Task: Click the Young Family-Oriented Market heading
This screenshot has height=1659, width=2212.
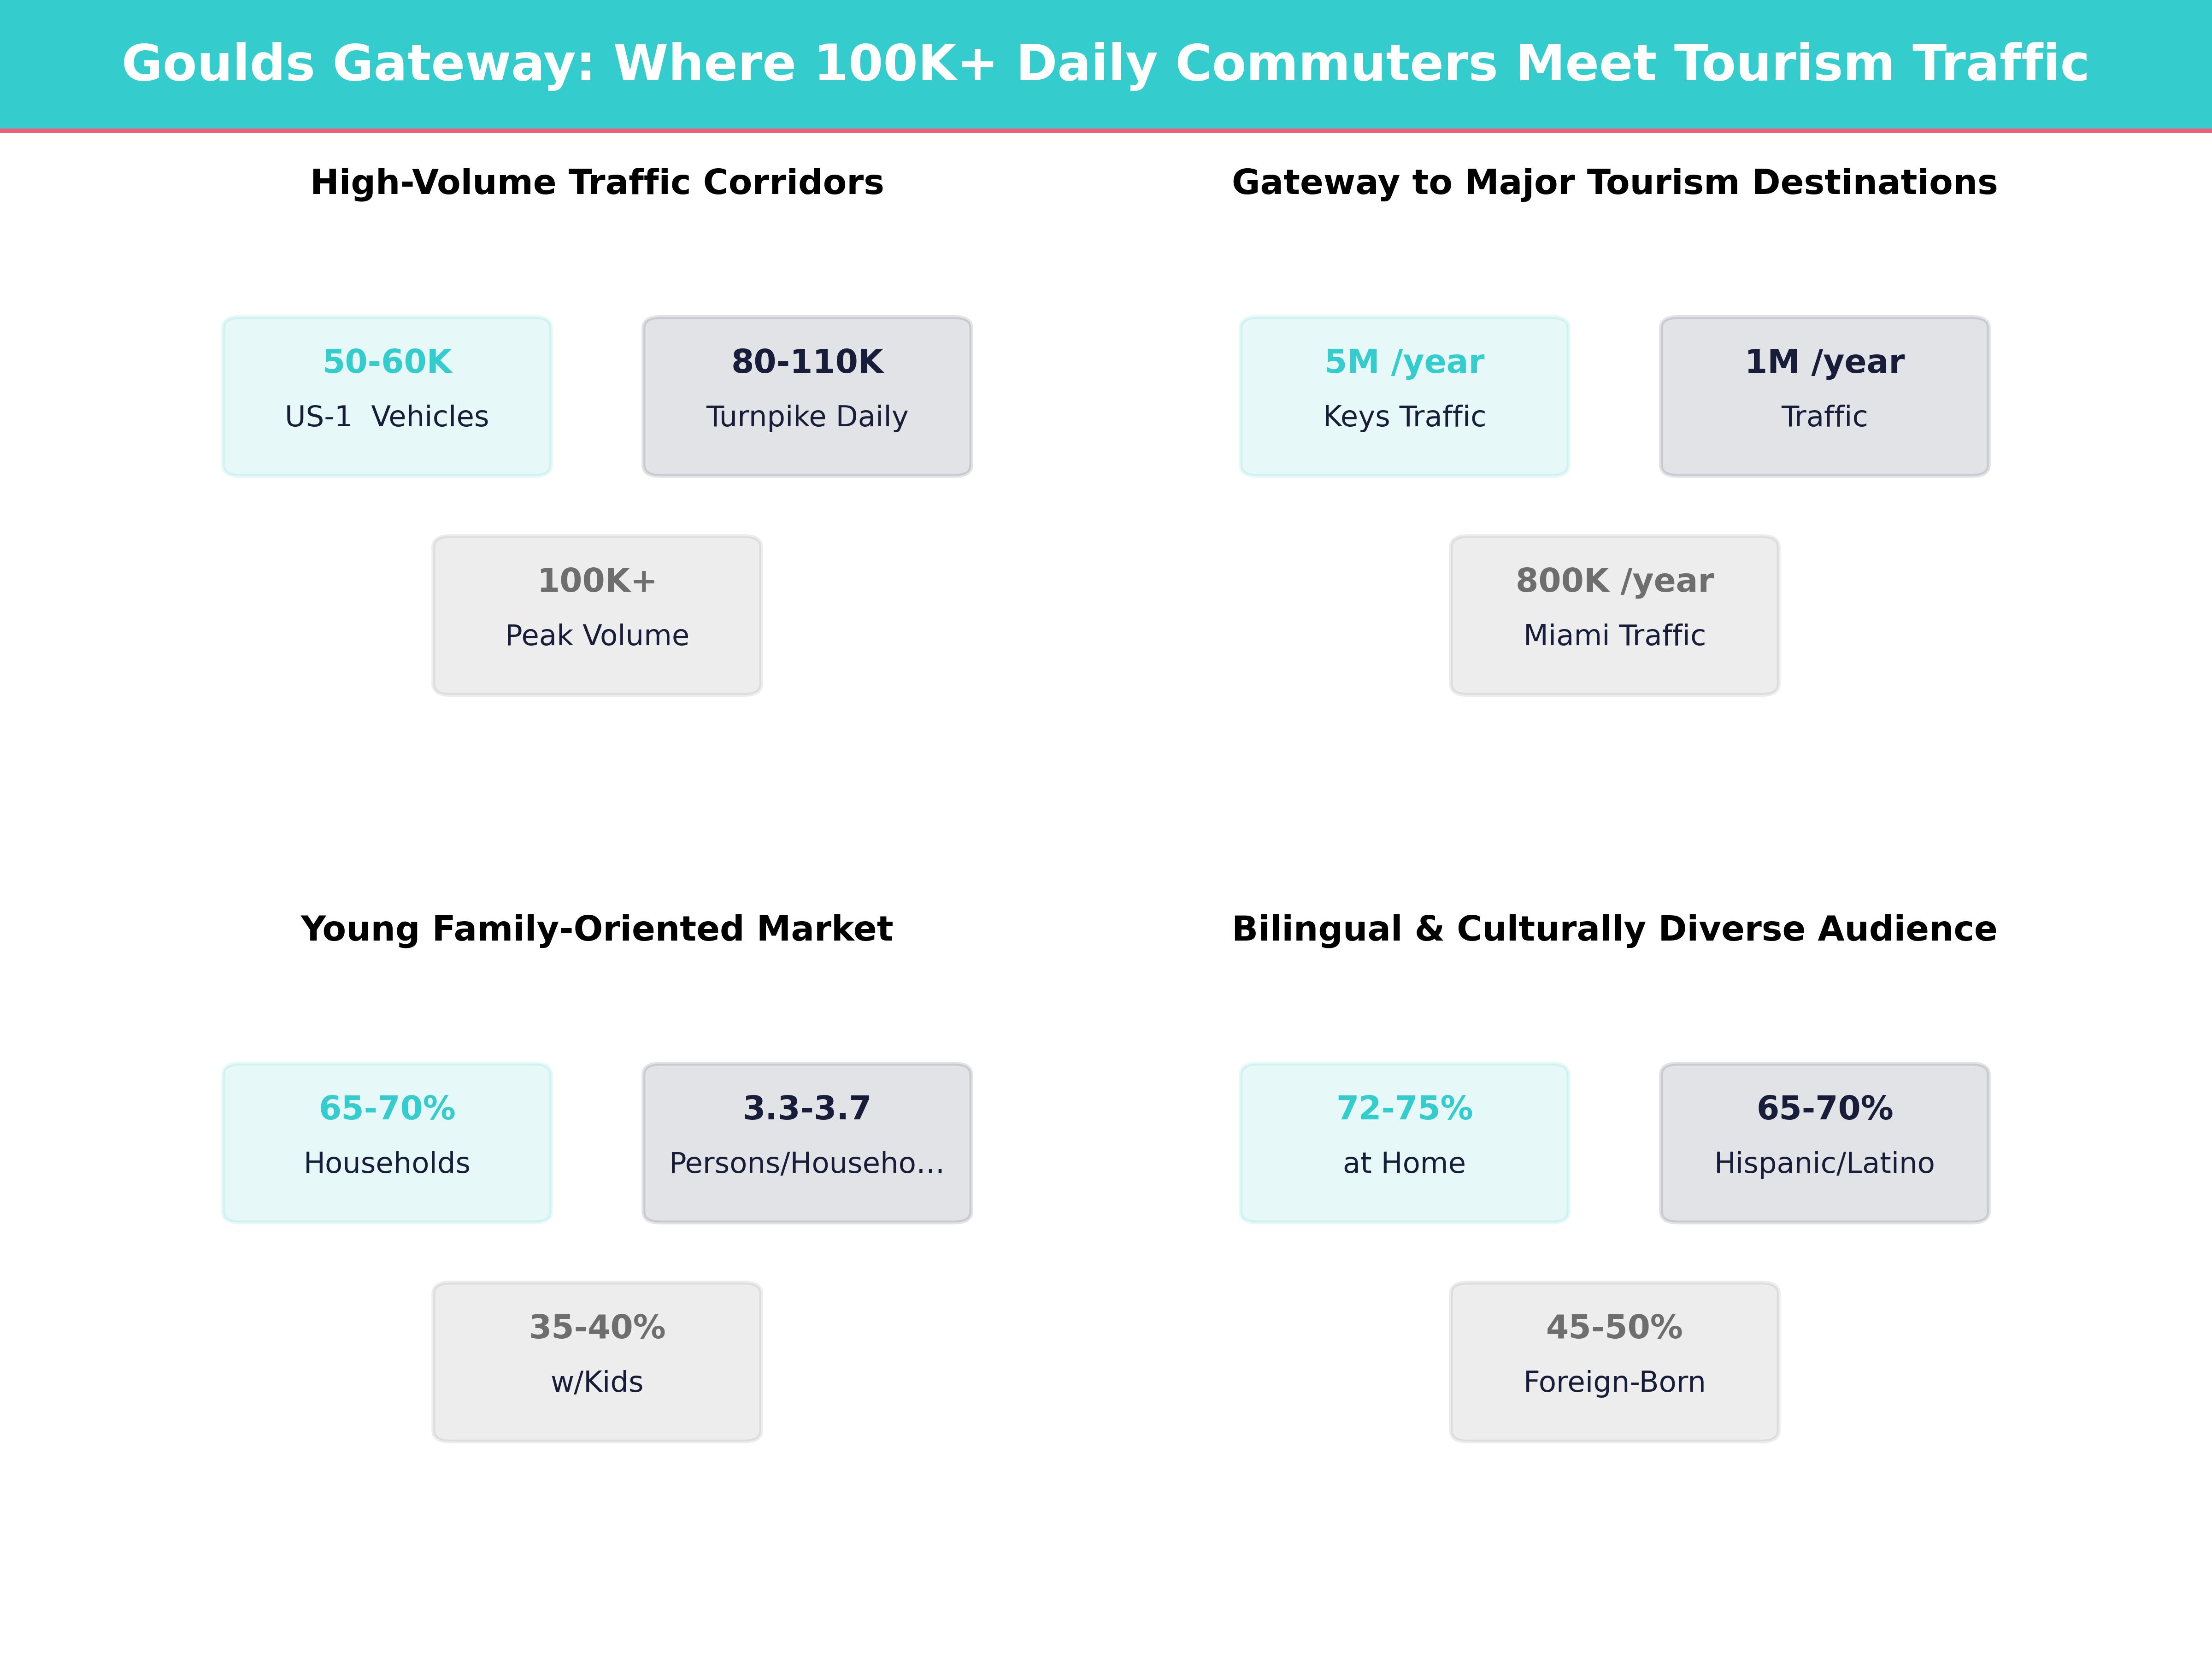Action: [x=597, y=929]
